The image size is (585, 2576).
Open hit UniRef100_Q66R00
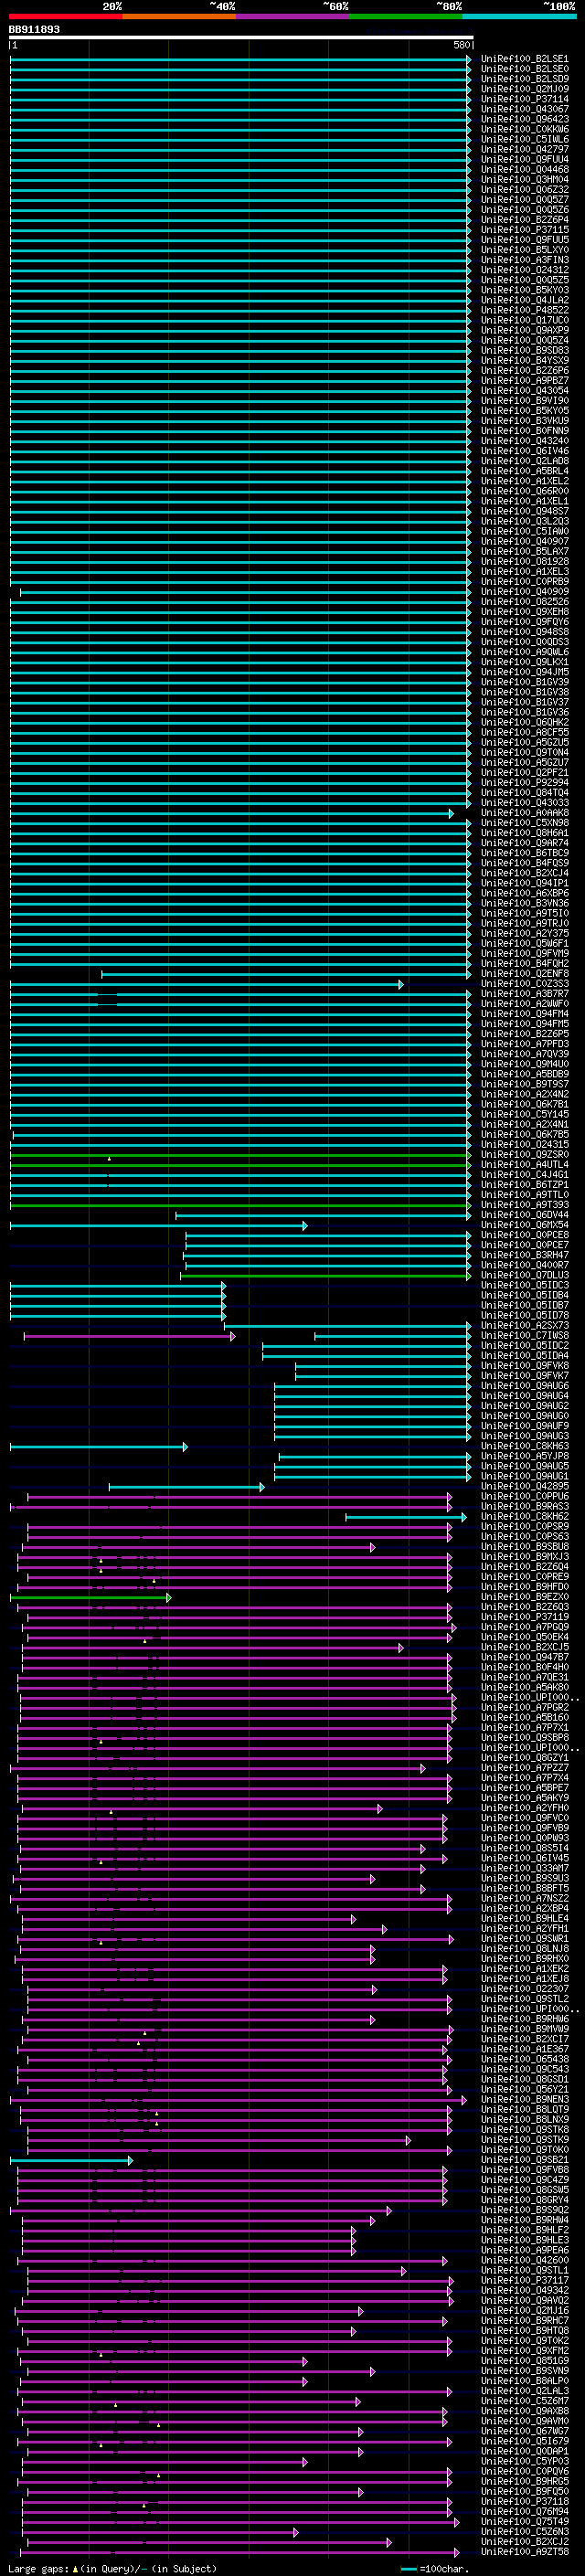click(525, 491)
